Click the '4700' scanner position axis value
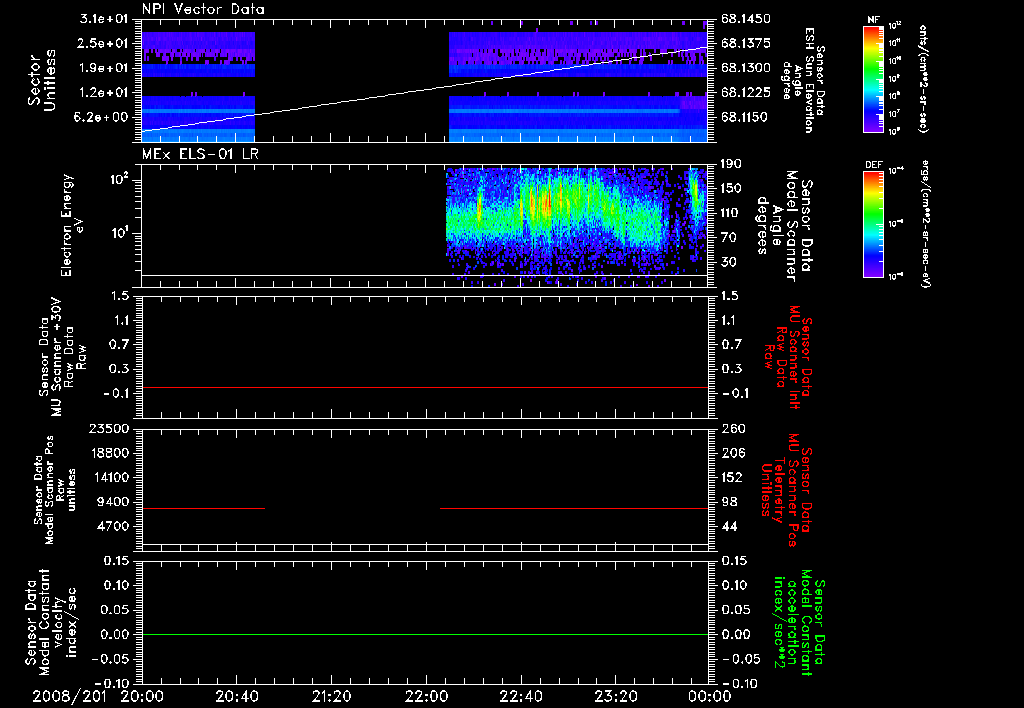The width and height of the screenshot is (1024, 708). click(112, 526)
